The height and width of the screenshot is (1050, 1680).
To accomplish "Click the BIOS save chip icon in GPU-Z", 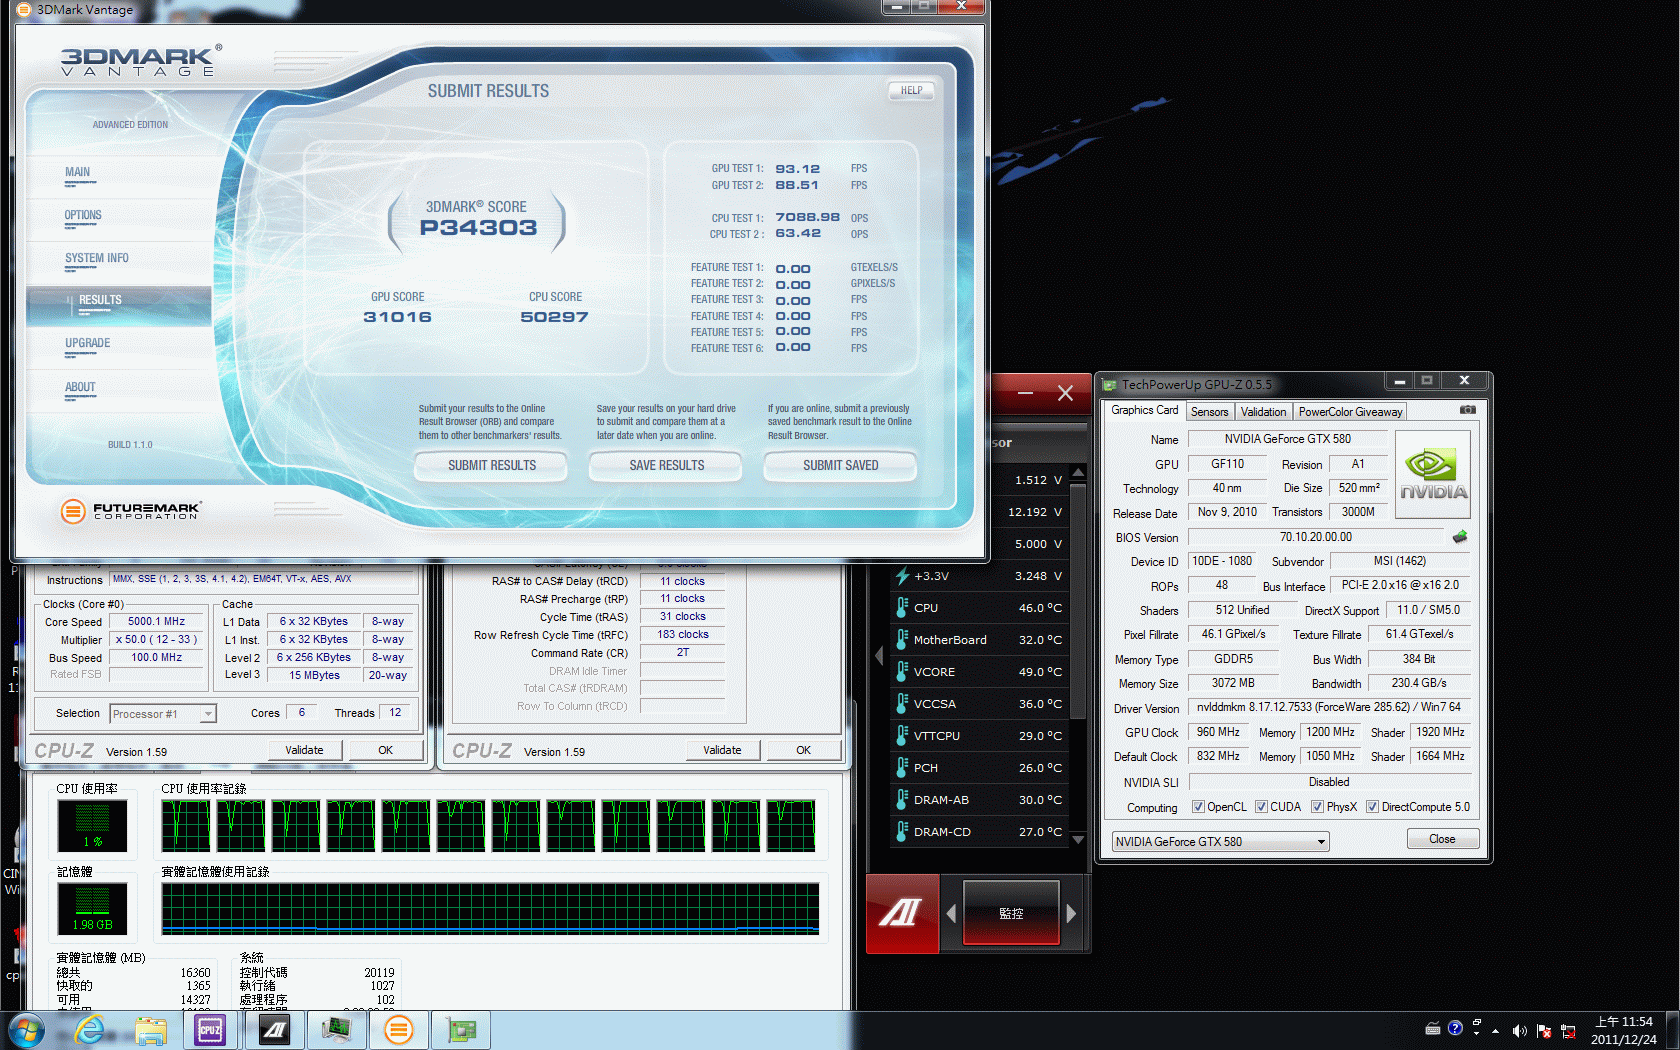I will click(x=1460, y=537).
